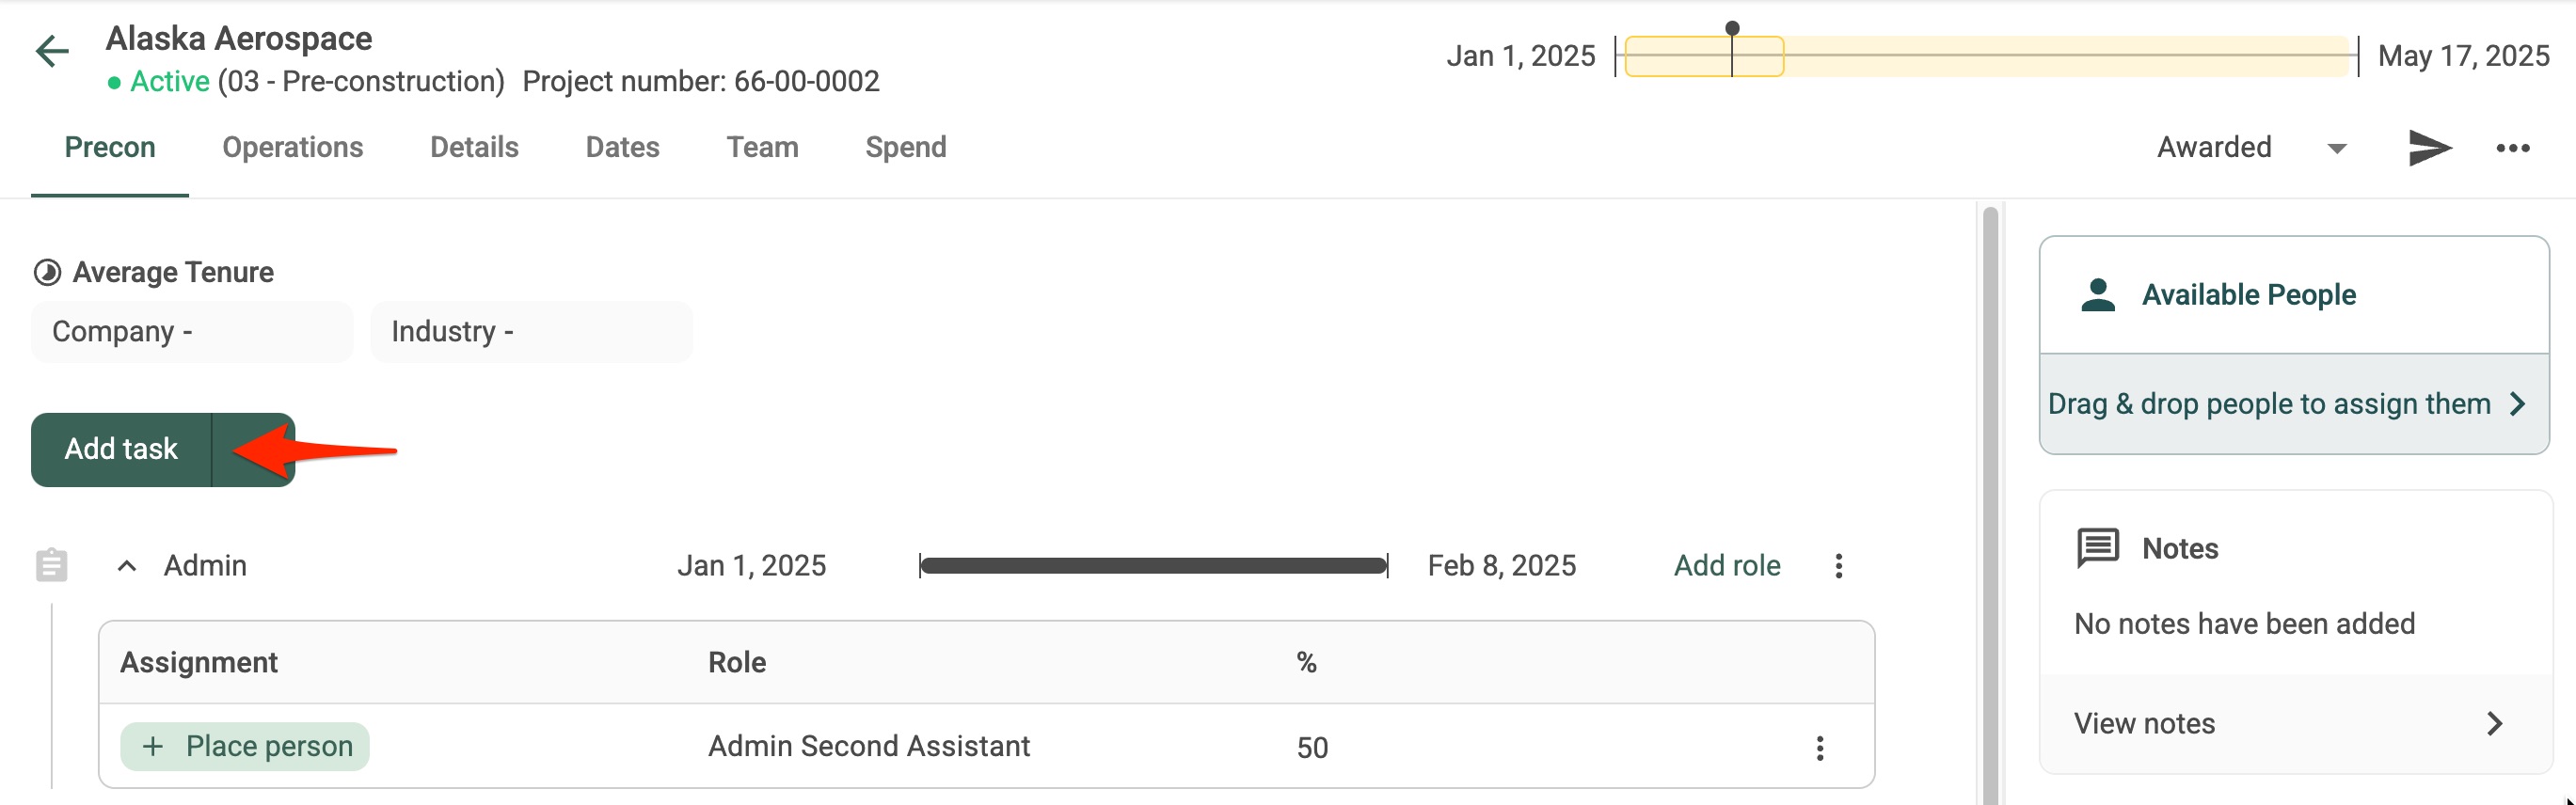Screen dimensions: 2576x805
Task: Expand the Add task split-button arrow
Action: pos(253,450)
